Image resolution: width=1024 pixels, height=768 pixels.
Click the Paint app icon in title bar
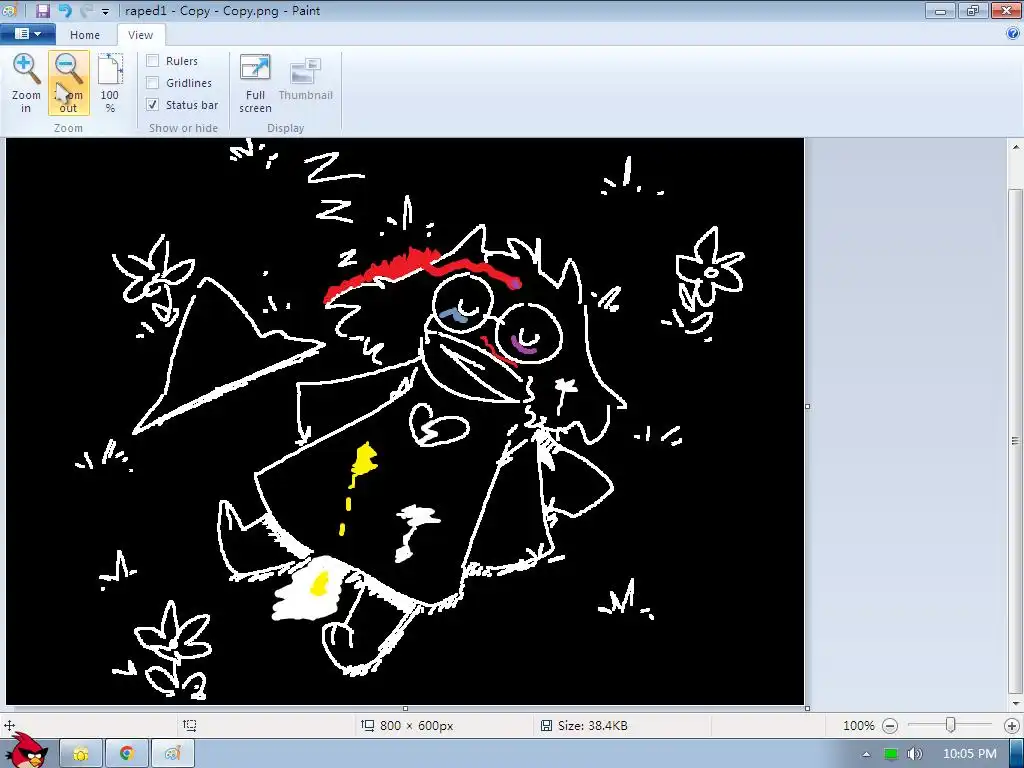click(x=10, y=10)
